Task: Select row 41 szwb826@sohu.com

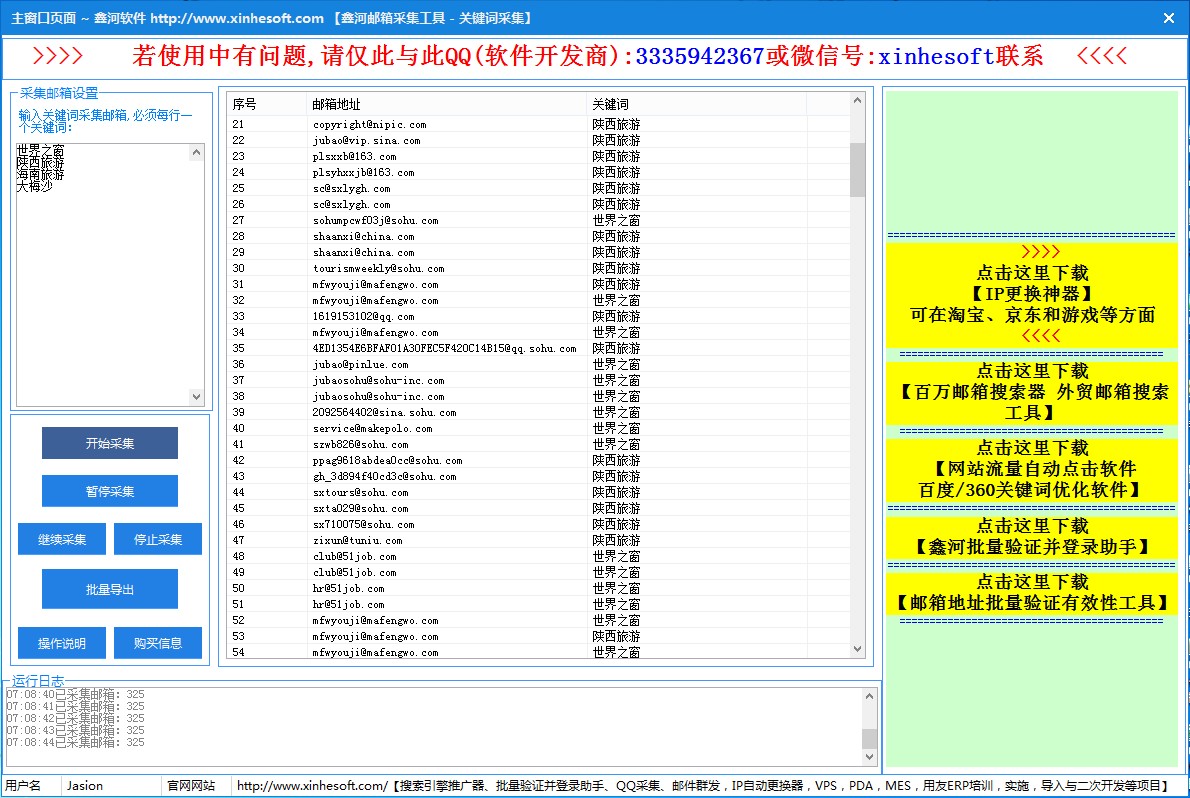Action: pos(539,444)
